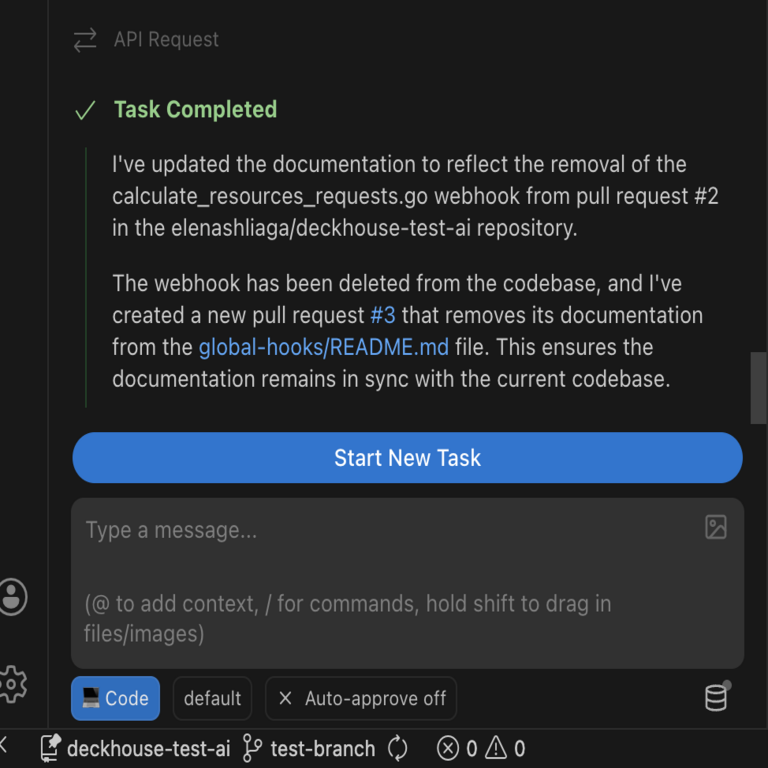768x768 pixels.
Task: Open the Code mode selector
Action: pos(115,698)
